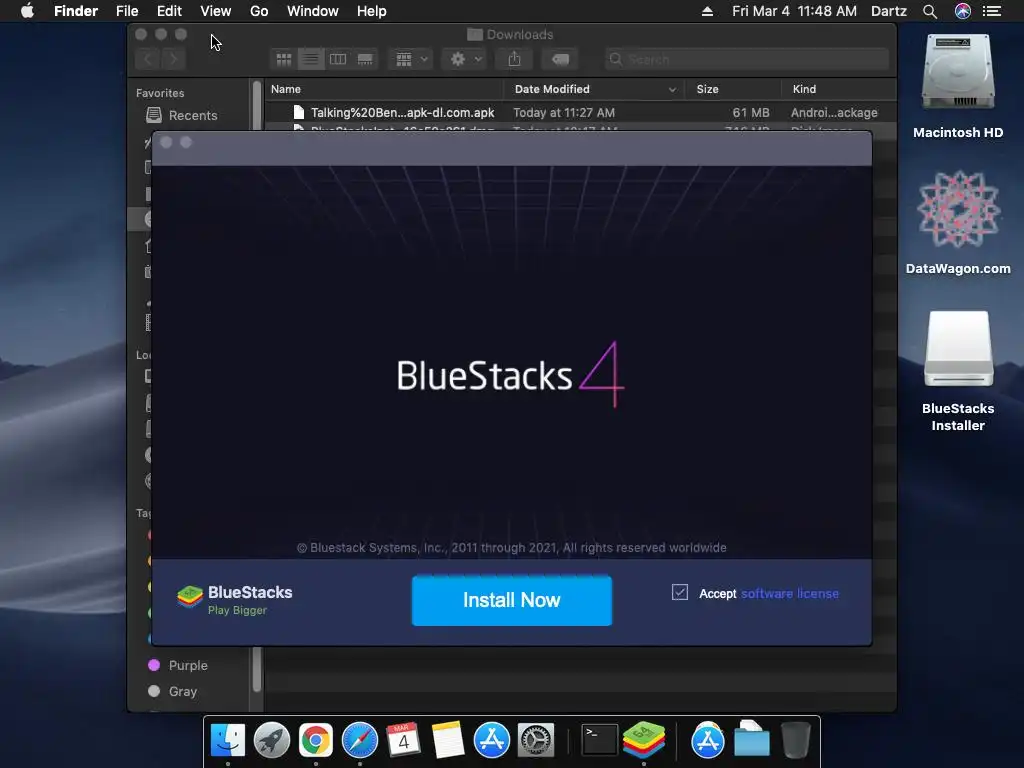Open the Applications folder stack in Dock
The width and height of the screenshot is (1024, 768).
point(707,741)
